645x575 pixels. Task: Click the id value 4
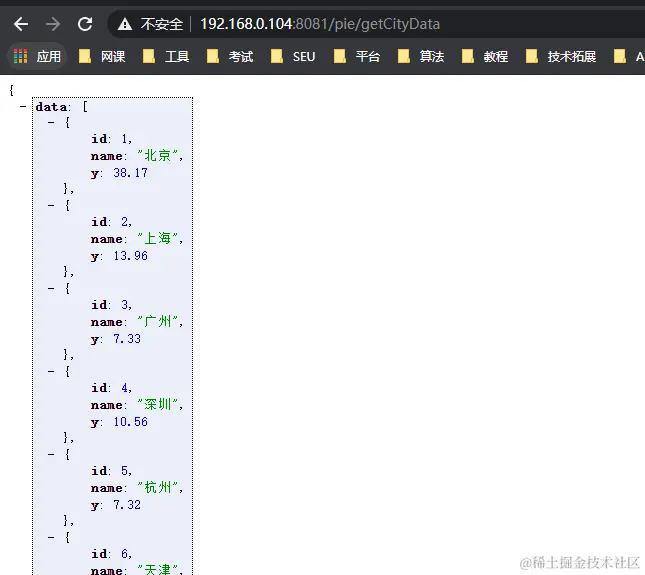point(124,388)
